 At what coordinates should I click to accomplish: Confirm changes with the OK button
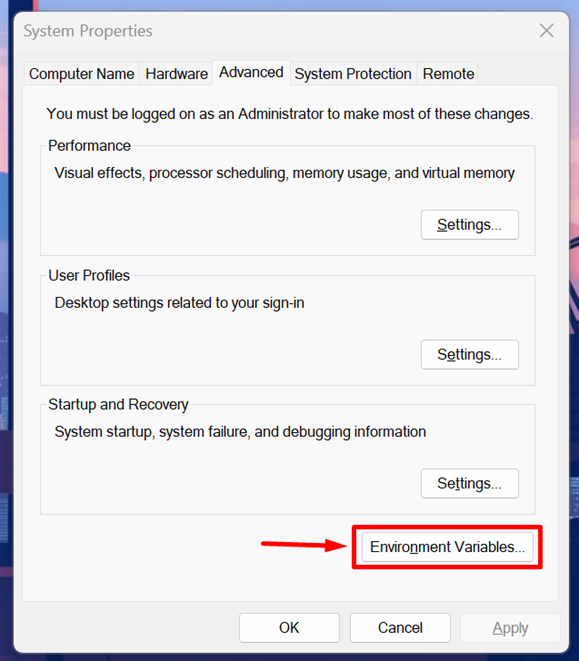[289, 628]
